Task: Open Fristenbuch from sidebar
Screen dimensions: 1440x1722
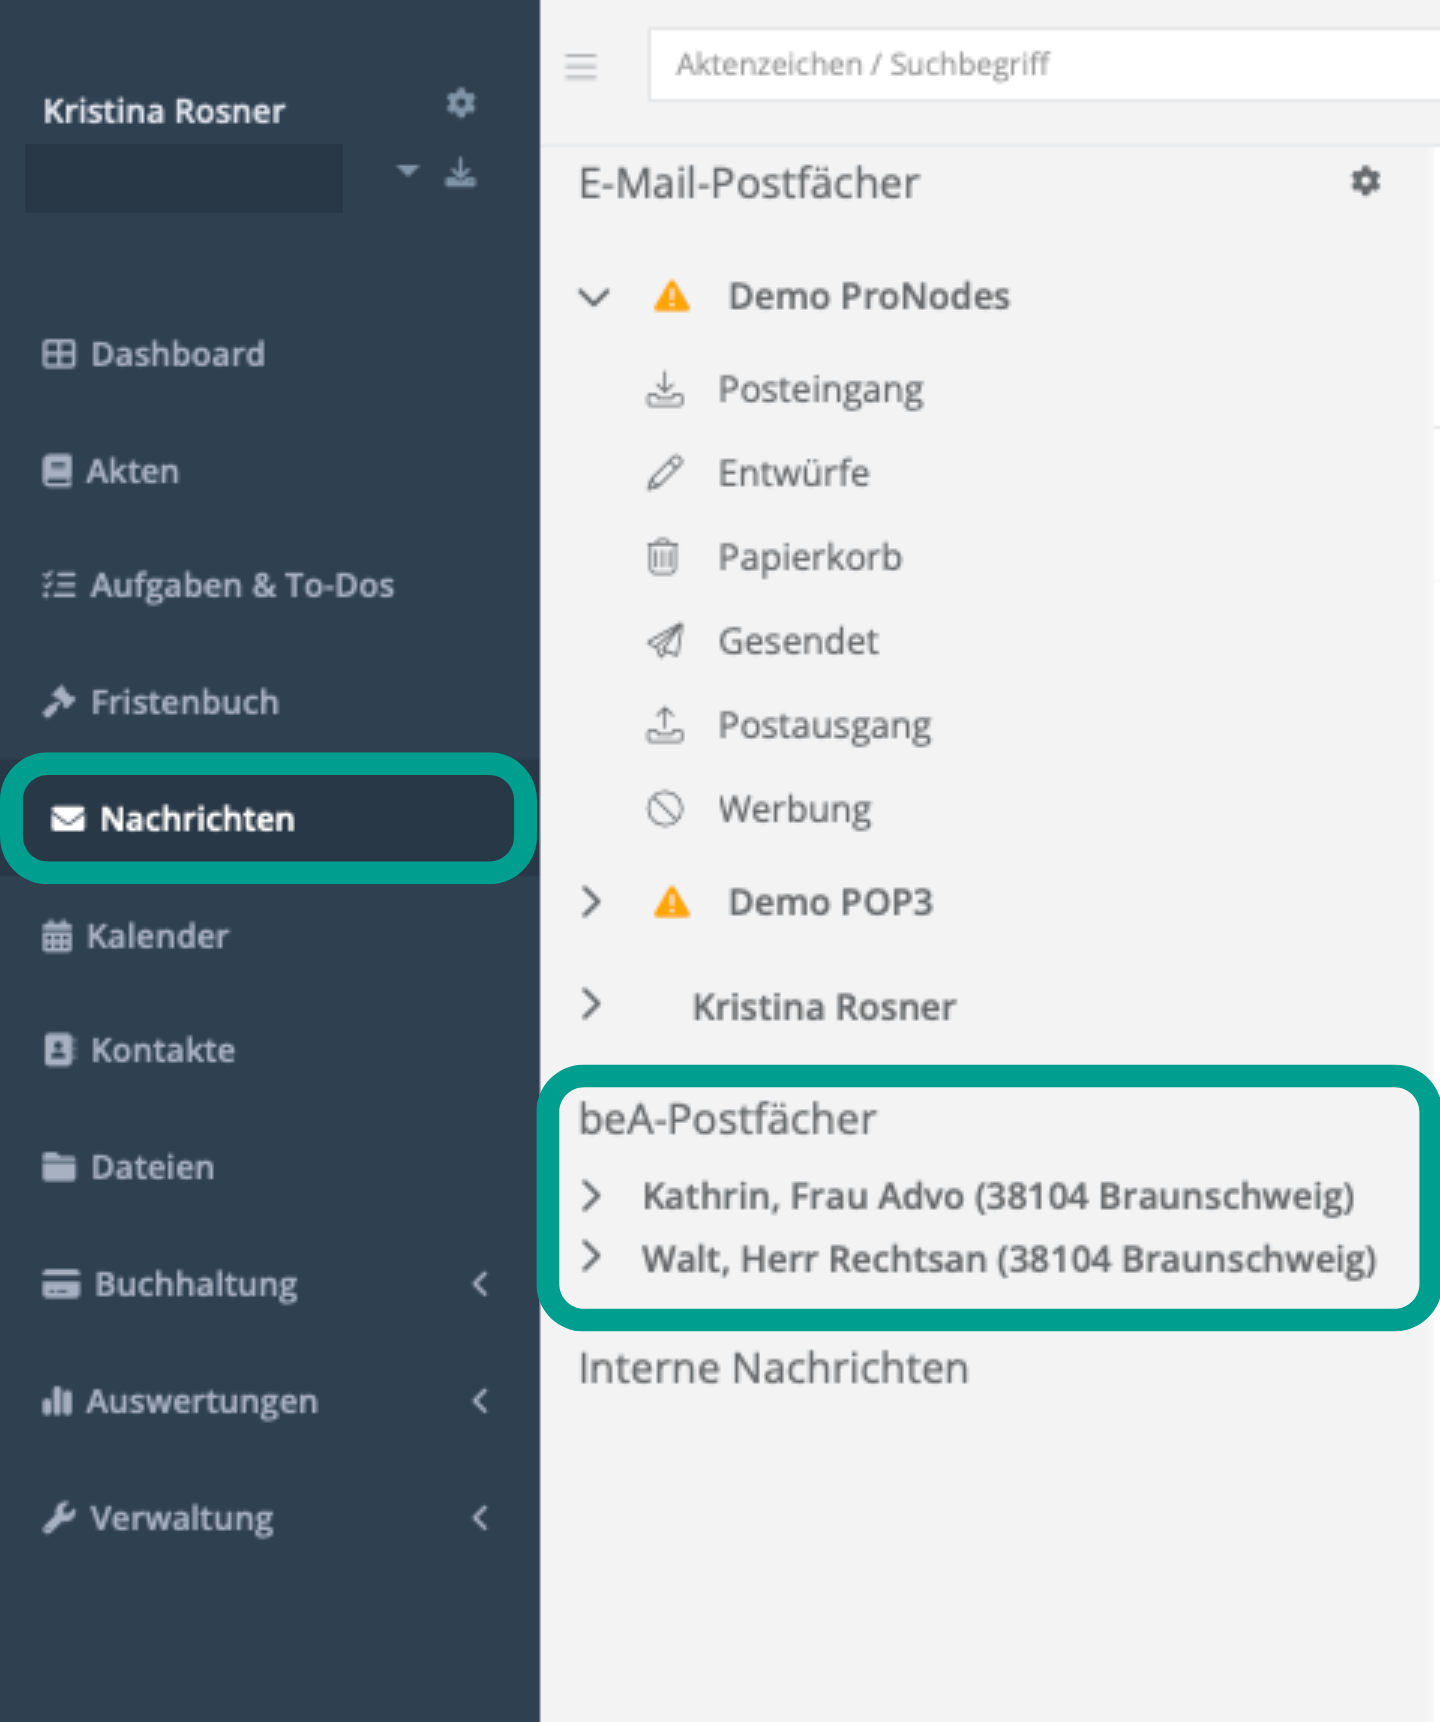Action: pos(184,702)
